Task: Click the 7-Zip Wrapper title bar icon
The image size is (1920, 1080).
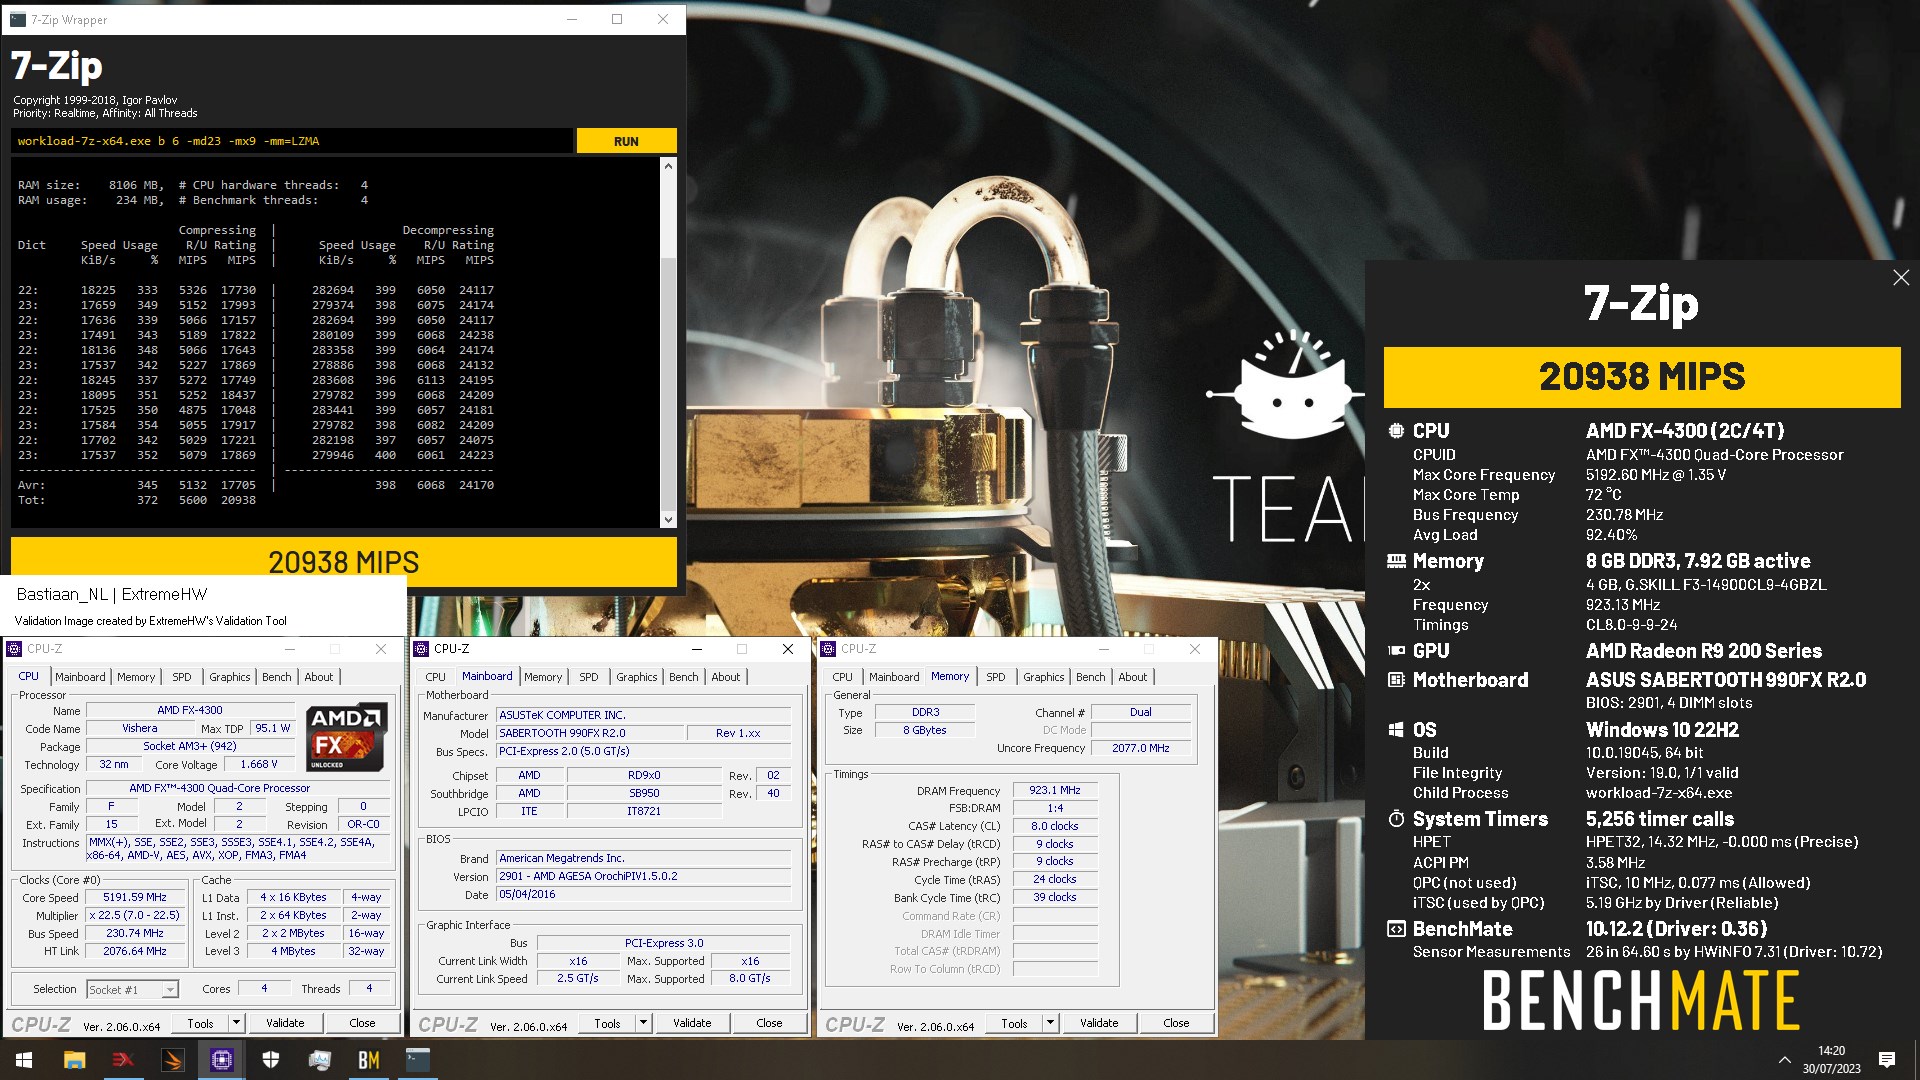Action: (x=18, y=19)
